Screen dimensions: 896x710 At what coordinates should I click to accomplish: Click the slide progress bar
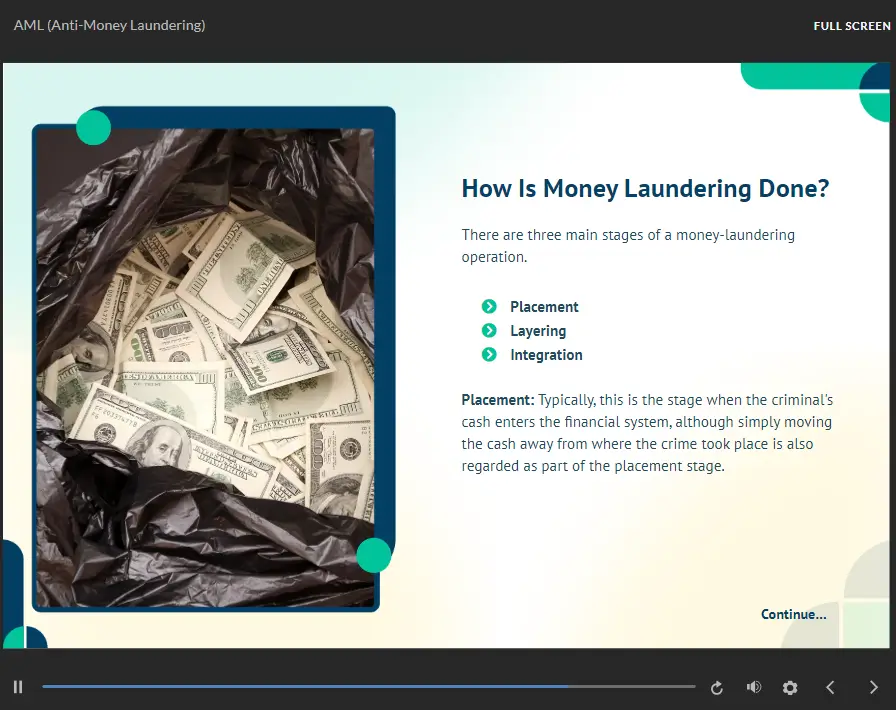pyautogui.click(x=368, y=687)
